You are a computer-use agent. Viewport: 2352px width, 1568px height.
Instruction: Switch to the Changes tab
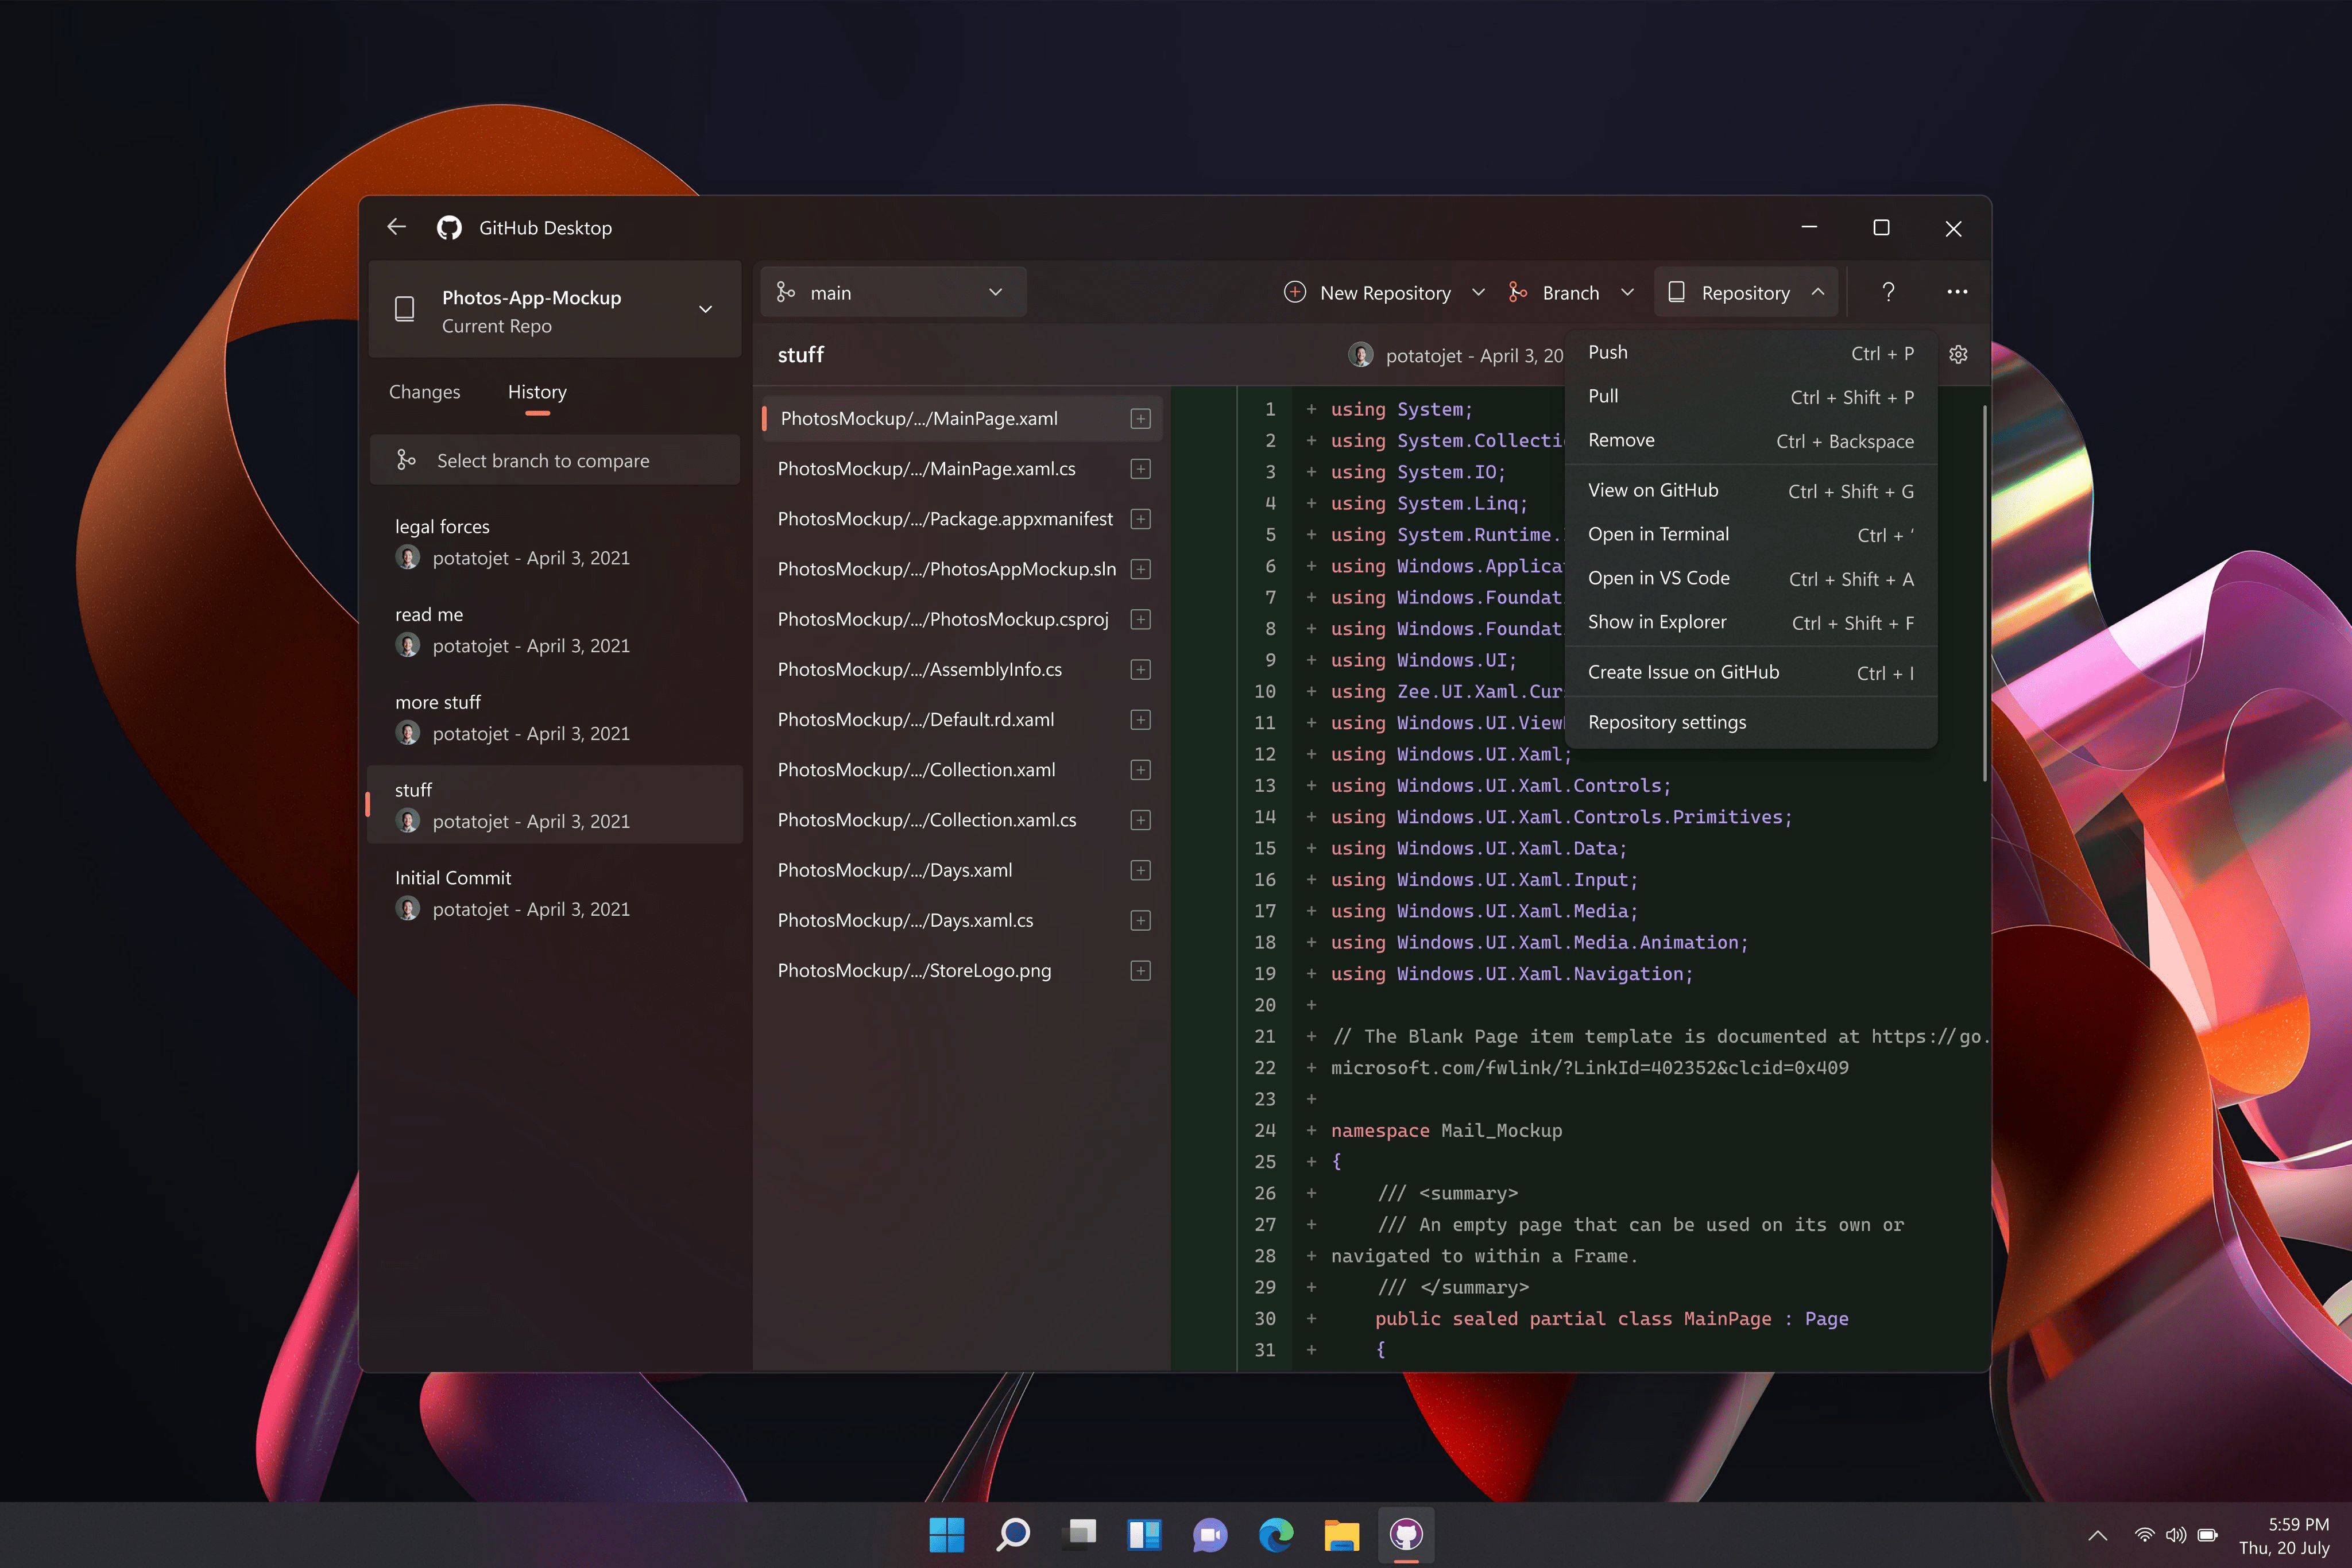[x=424, y=392]
